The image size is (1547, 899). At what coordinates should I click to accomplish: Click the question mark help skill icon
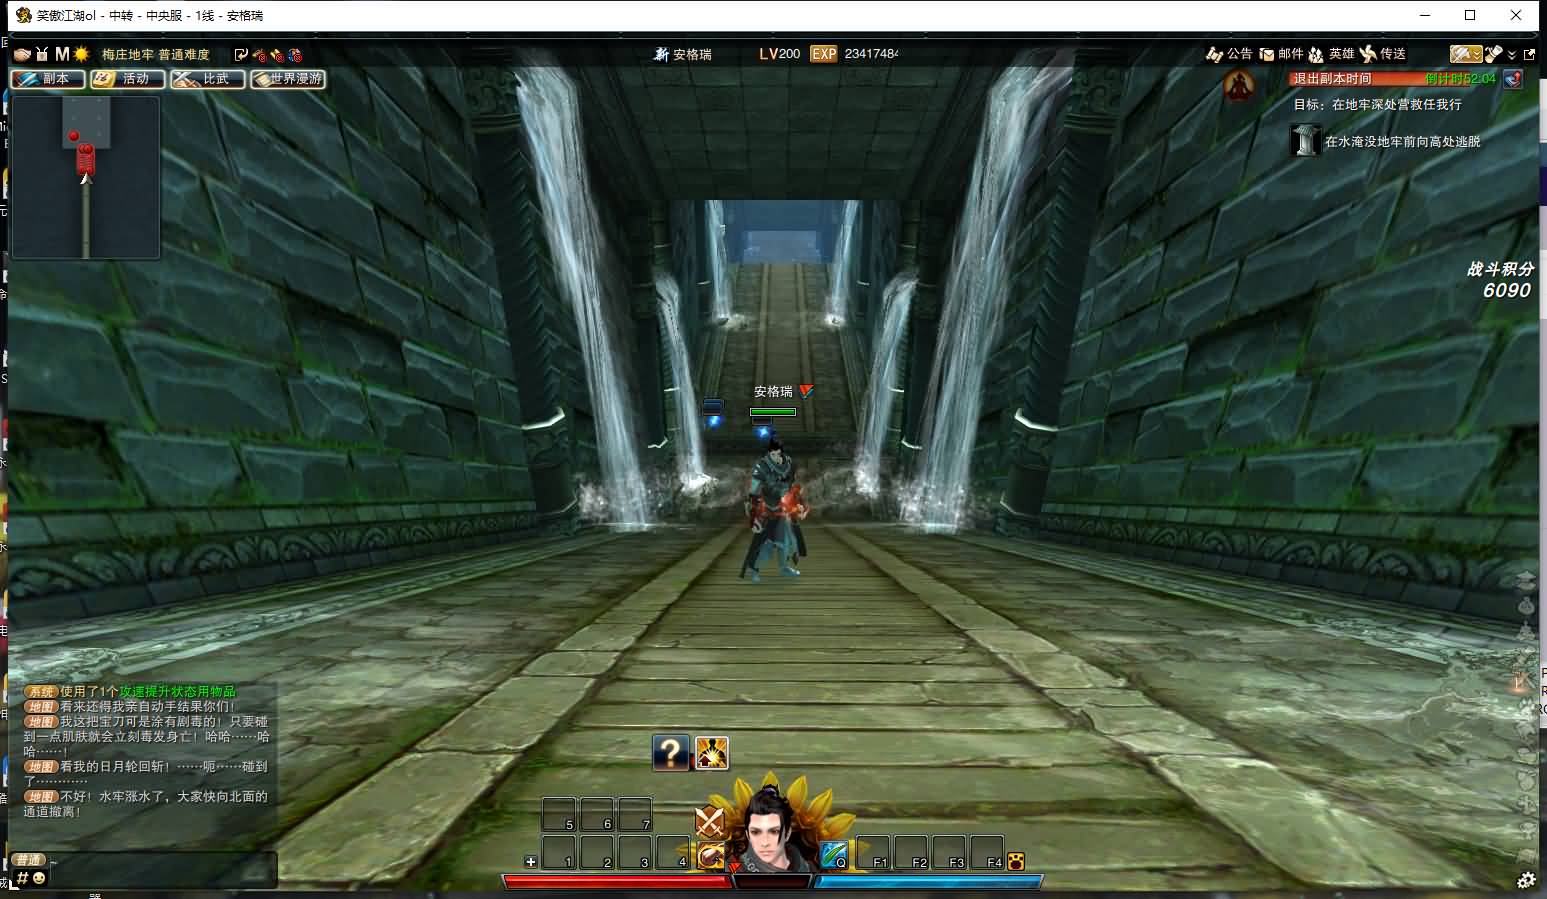tap(670, 752)
